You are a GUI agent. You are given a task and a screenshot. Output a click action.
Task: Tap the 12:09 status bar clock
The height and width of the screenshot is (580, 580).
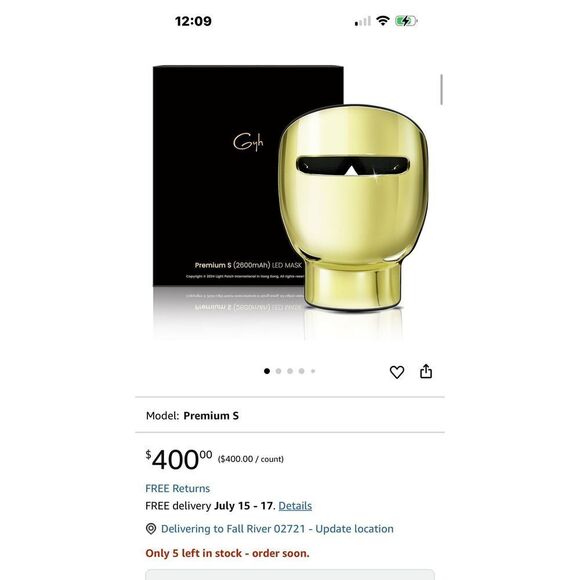(193, 21)
